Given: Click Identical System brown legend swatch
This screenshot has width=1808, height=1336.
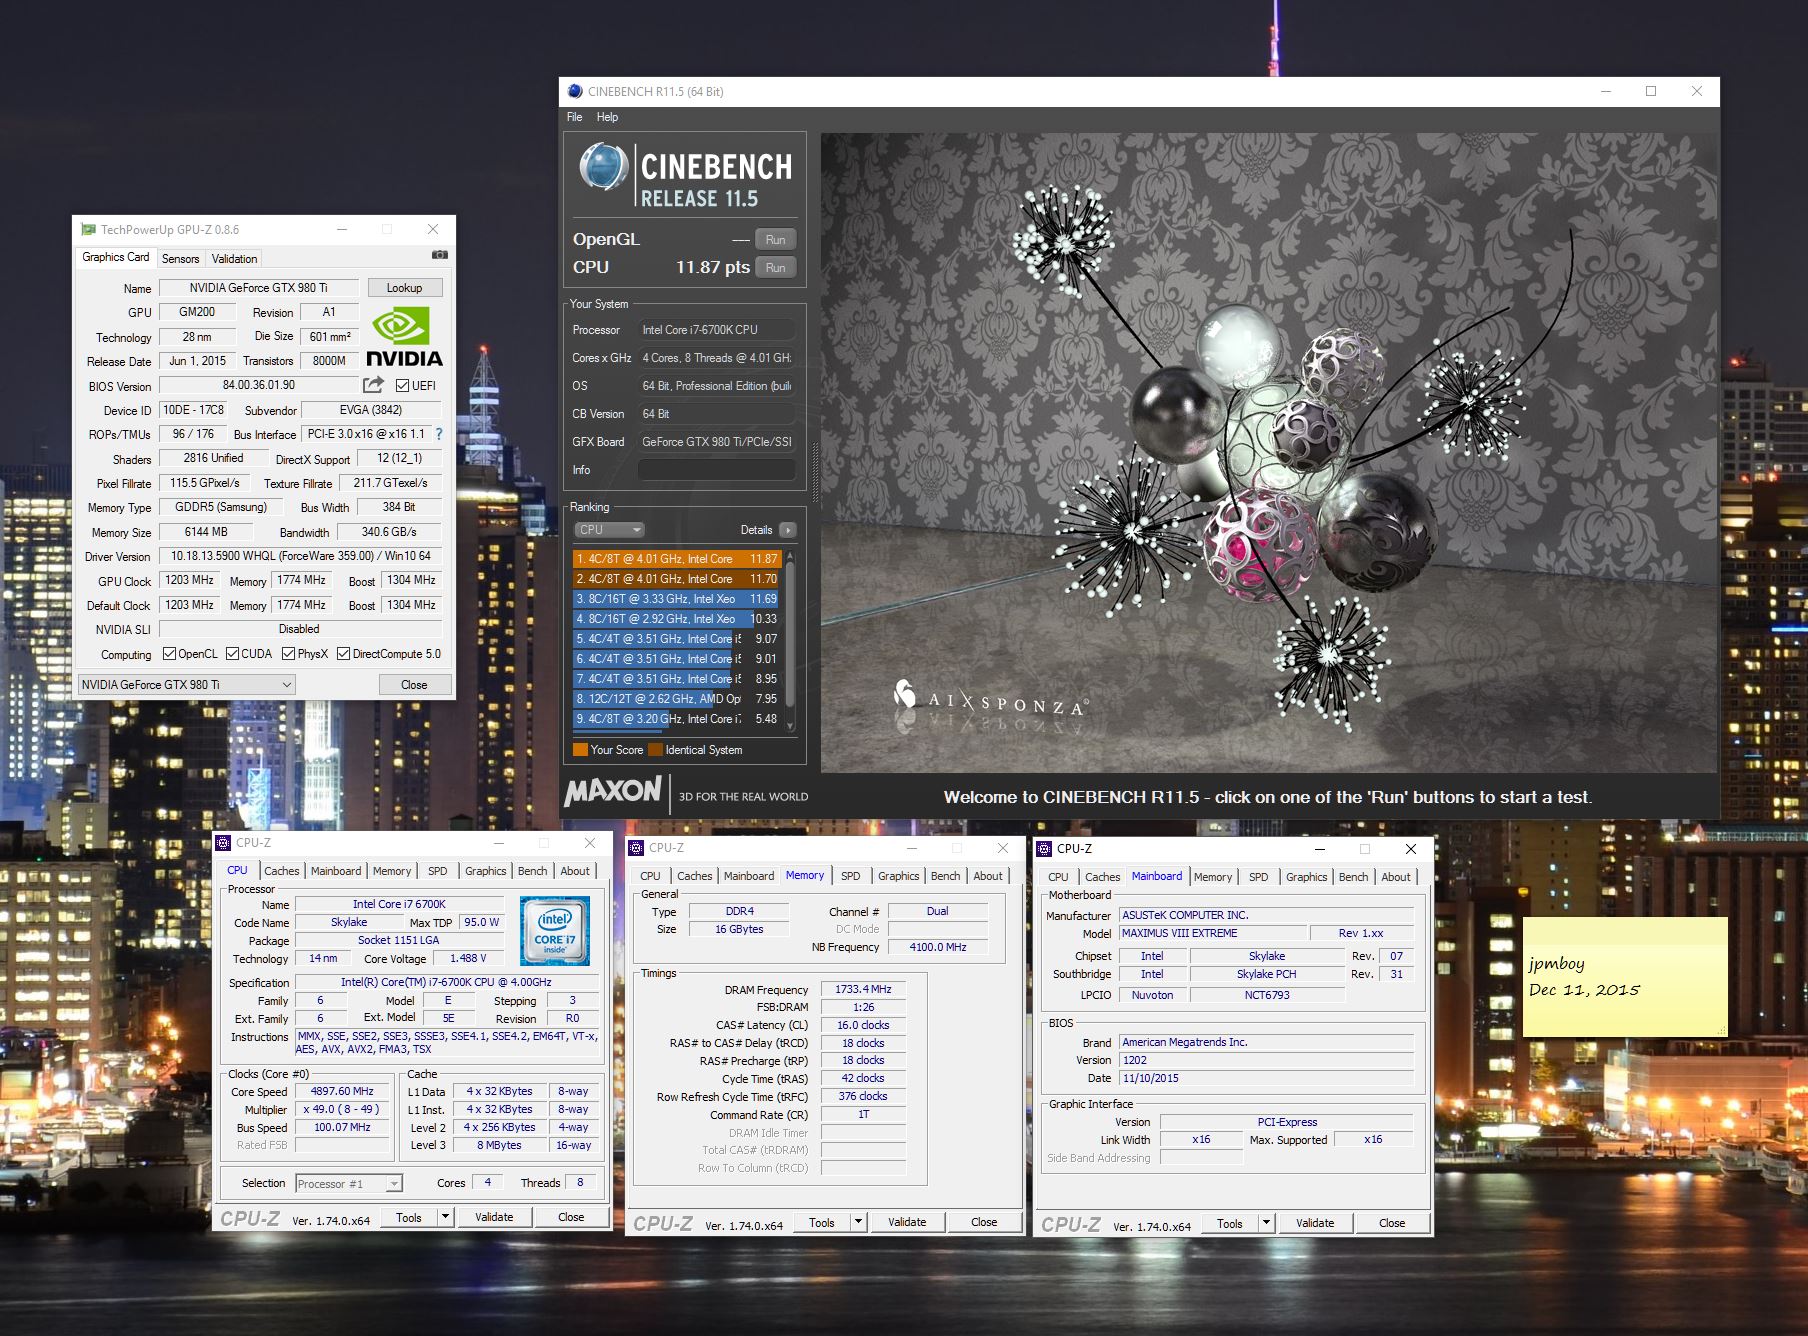Looking at the screenshot, I should point(656,750).
